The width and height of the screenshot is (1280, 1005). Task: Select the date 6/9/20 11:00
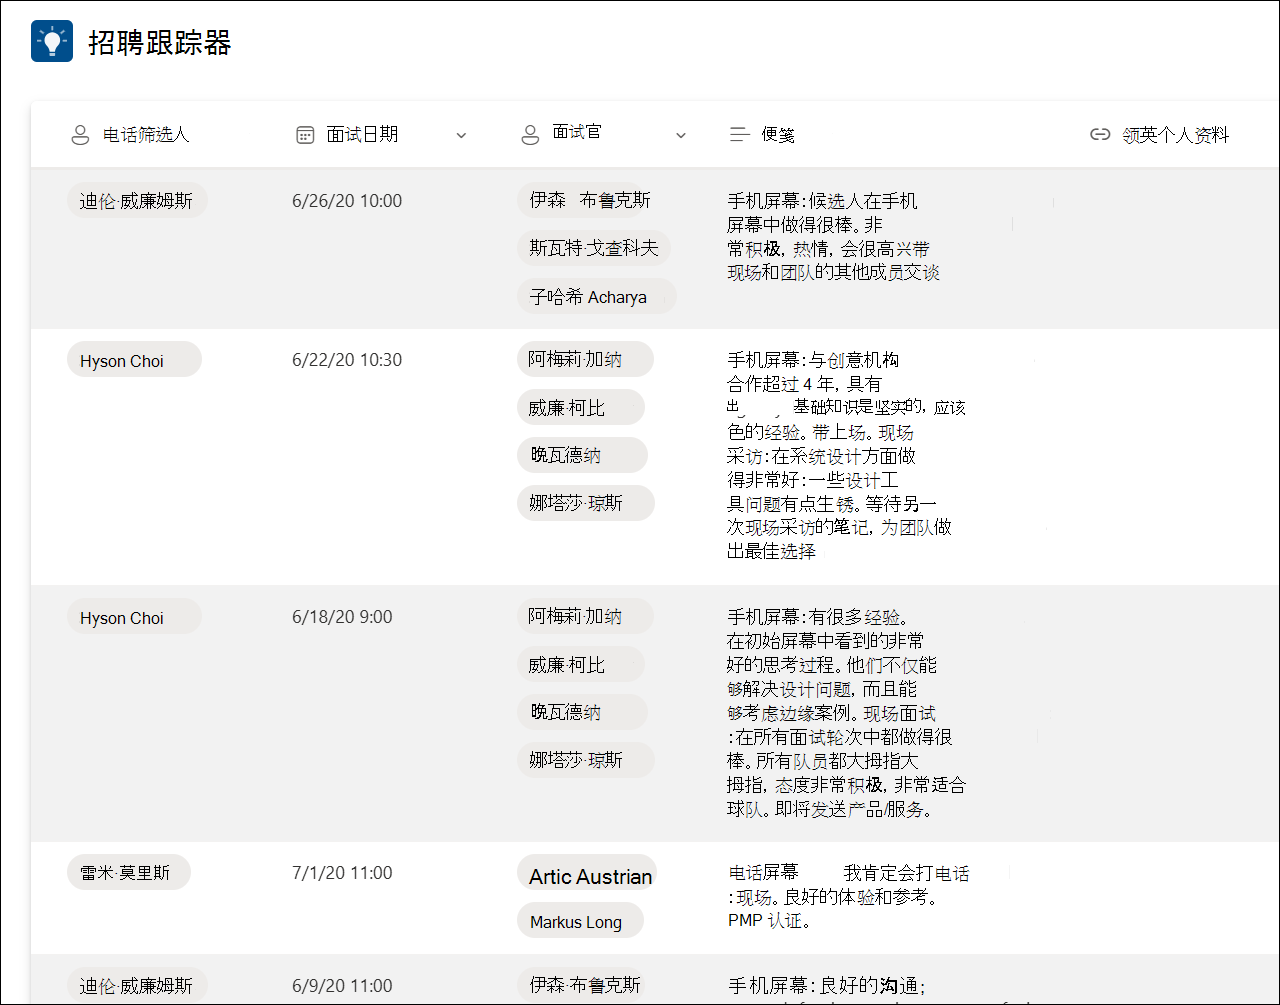point(342,986)
